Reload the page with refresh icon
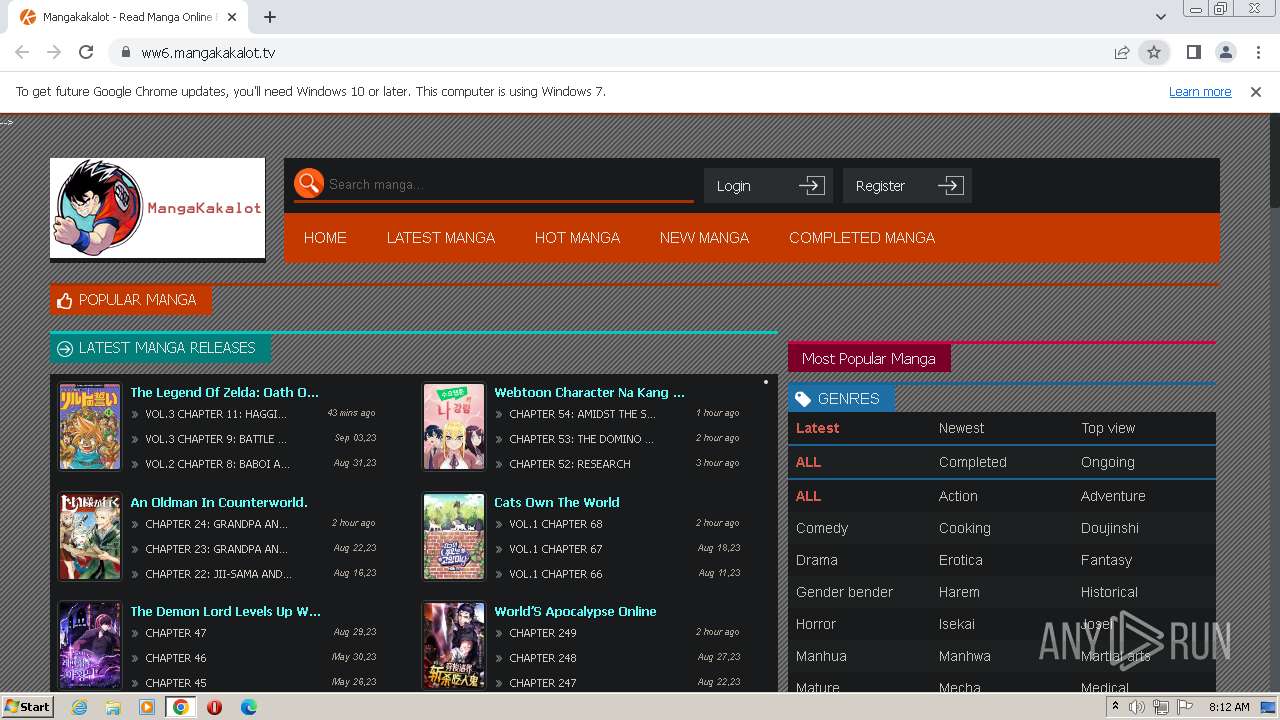Viewport: 1280px width, 720px height. pyautogui.click(x=86, y=52)
